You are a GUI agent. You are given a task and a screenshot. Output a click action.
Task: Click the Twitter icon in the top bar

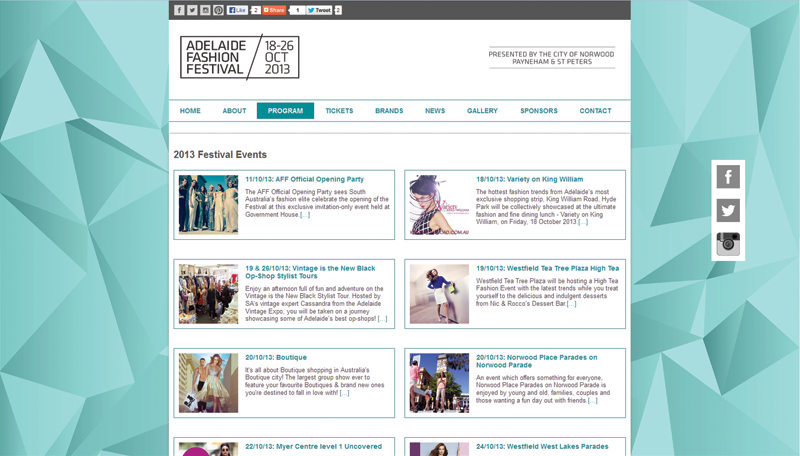[x=192, y=10]
